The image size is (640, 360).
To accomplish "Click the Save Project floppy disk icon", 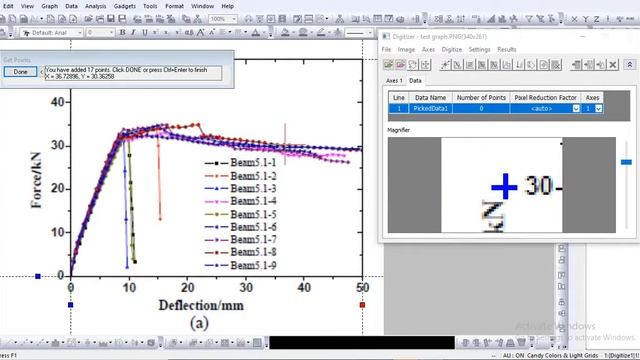I will tap(111, 19).
